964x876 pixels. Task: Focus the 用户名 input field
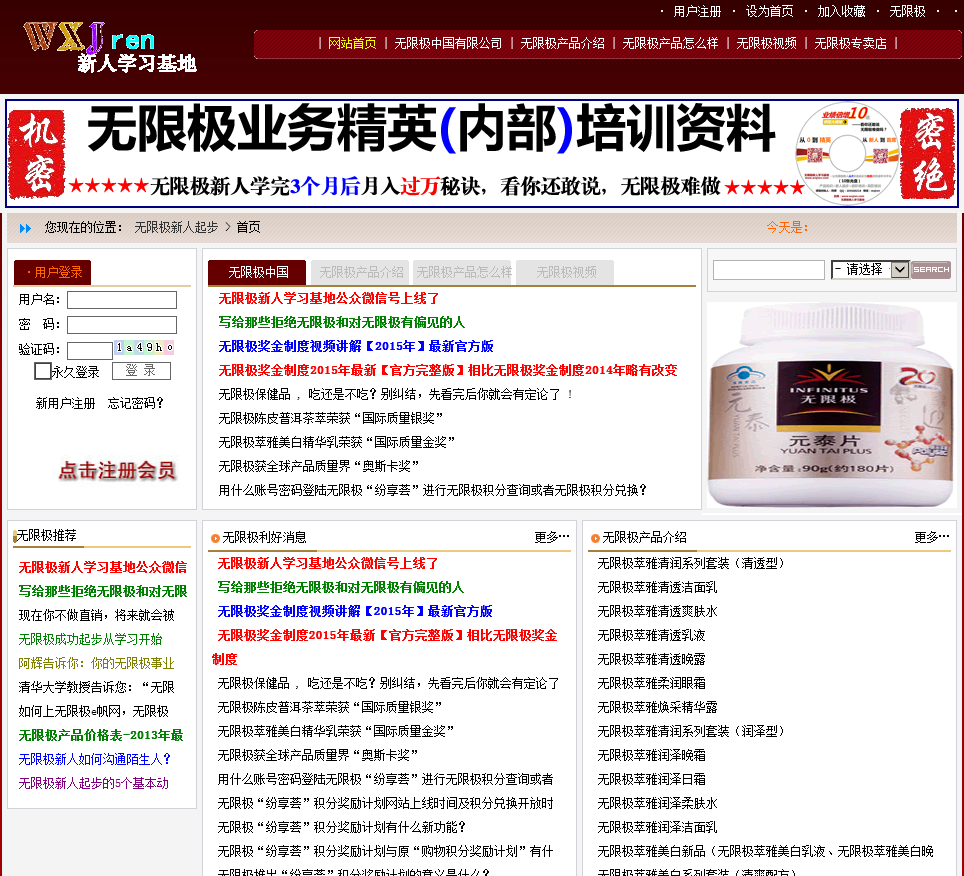[x=122, y=300]
